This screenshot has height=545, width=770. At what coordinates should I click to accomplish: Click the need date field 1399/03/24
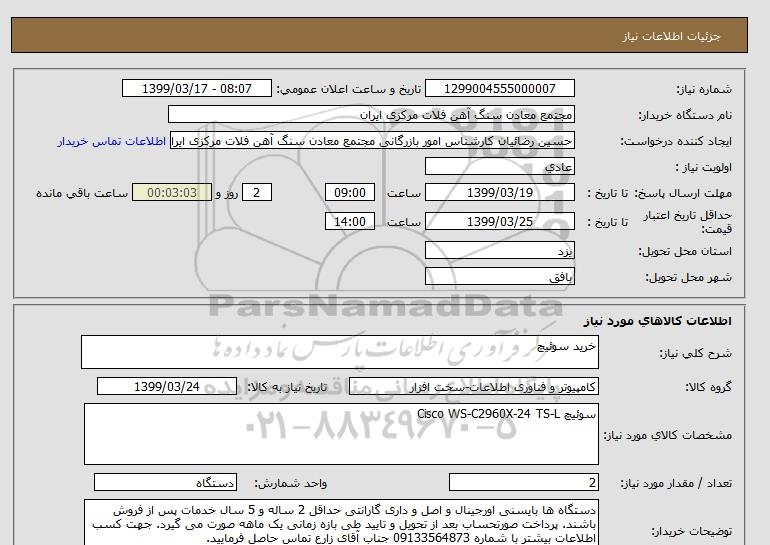tap(167, 386)
